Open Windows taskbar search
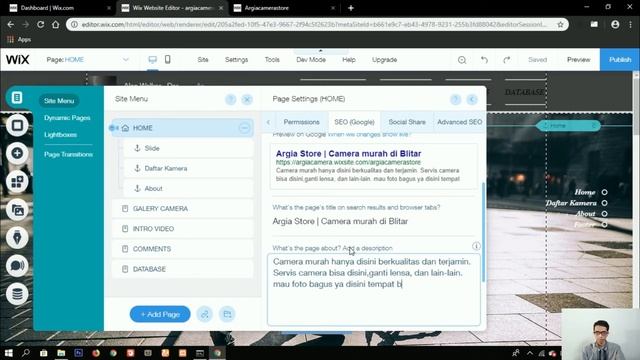The height and width of the screenshot is (360, 640). pyautogui.click(x=26, y=353)
